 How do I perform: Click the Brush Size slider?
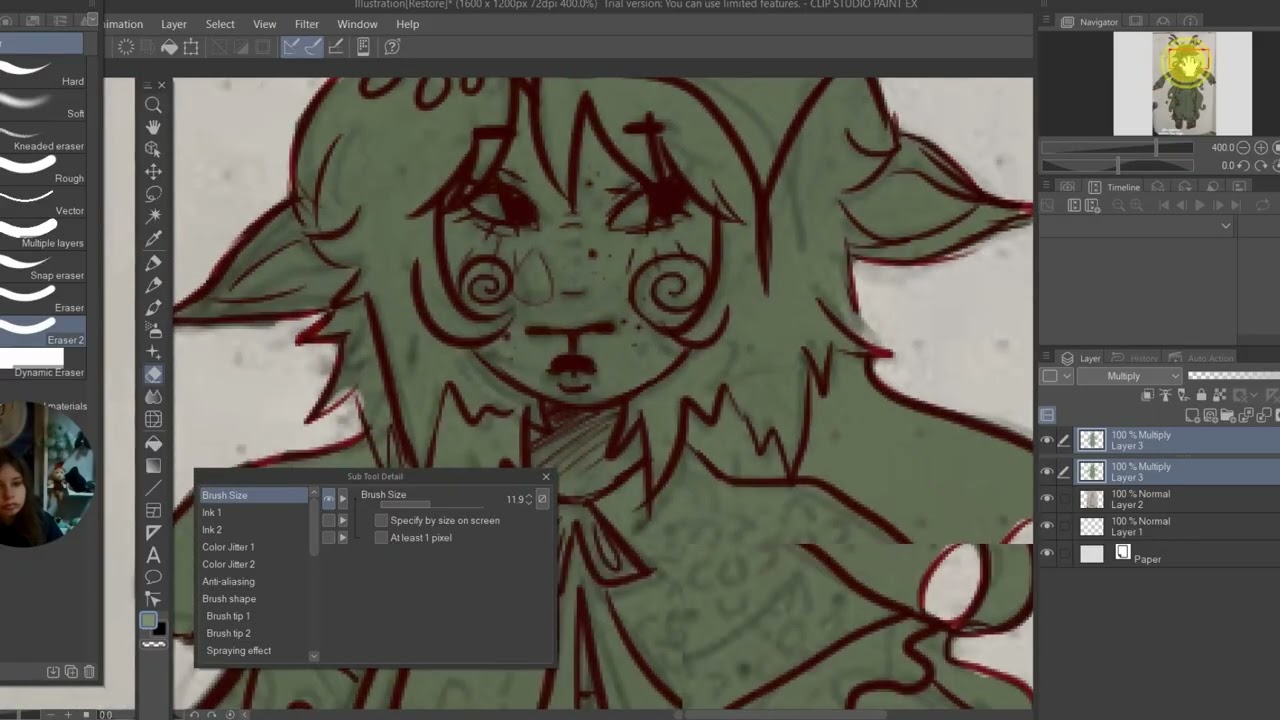click(x=432, y=505)
